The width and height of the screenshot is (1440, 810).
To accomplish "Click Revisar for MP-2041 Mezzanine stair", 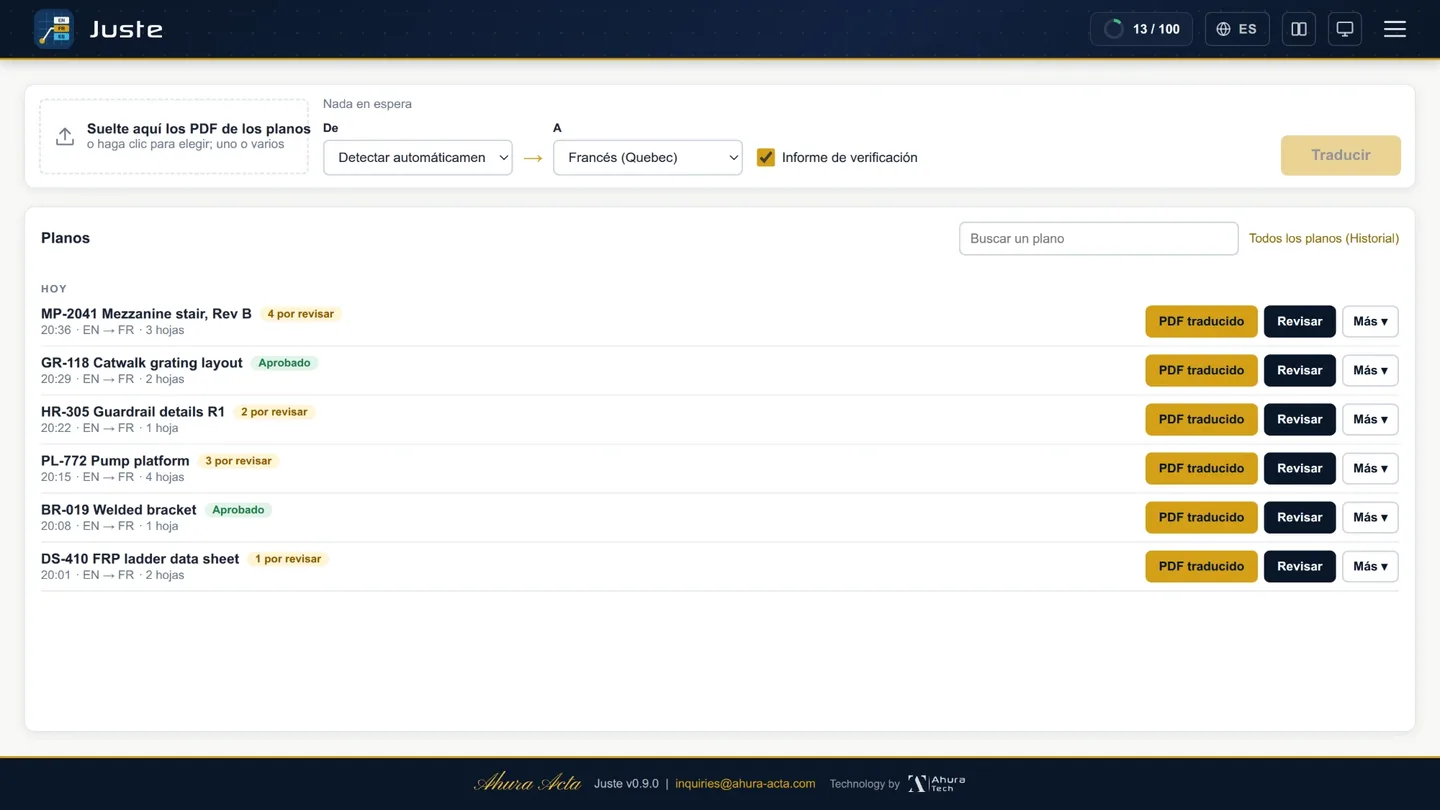I will (x=1300, y=321).
